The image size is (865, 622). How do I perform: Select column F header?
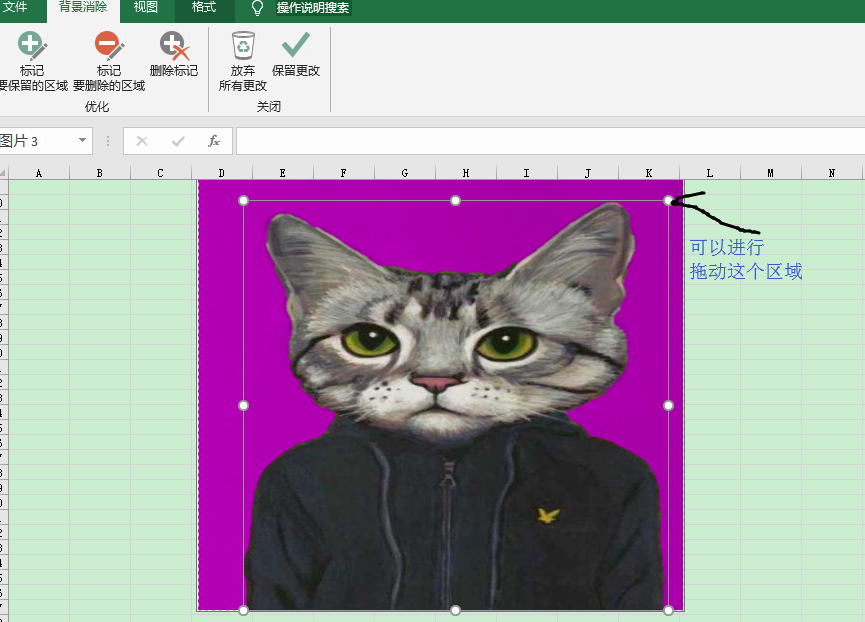coord(344,173)
